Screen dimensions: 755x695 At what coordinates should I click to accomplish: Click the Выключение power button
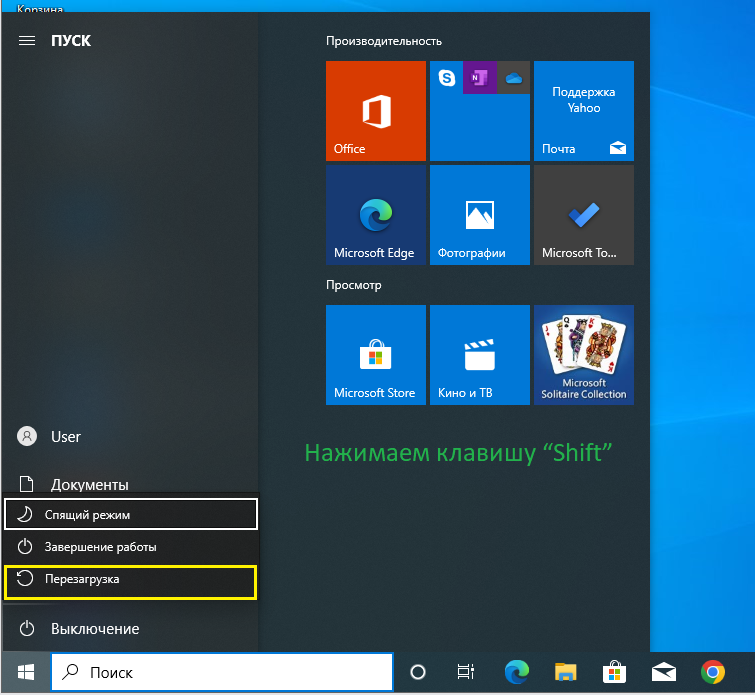point(130,629)
